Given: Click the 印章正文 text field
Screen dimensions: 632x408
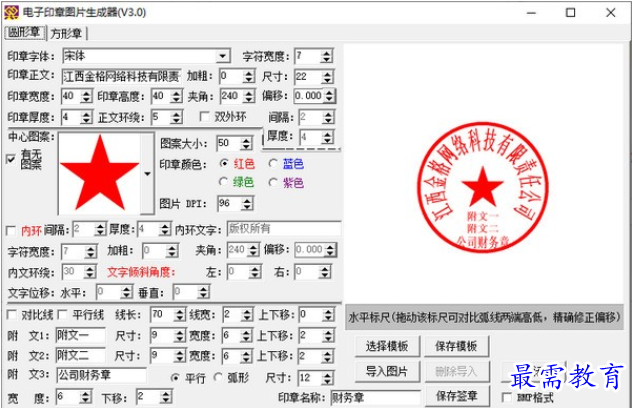Looking at the screenshot, I should pyautogui.click(x=121, y=76).
